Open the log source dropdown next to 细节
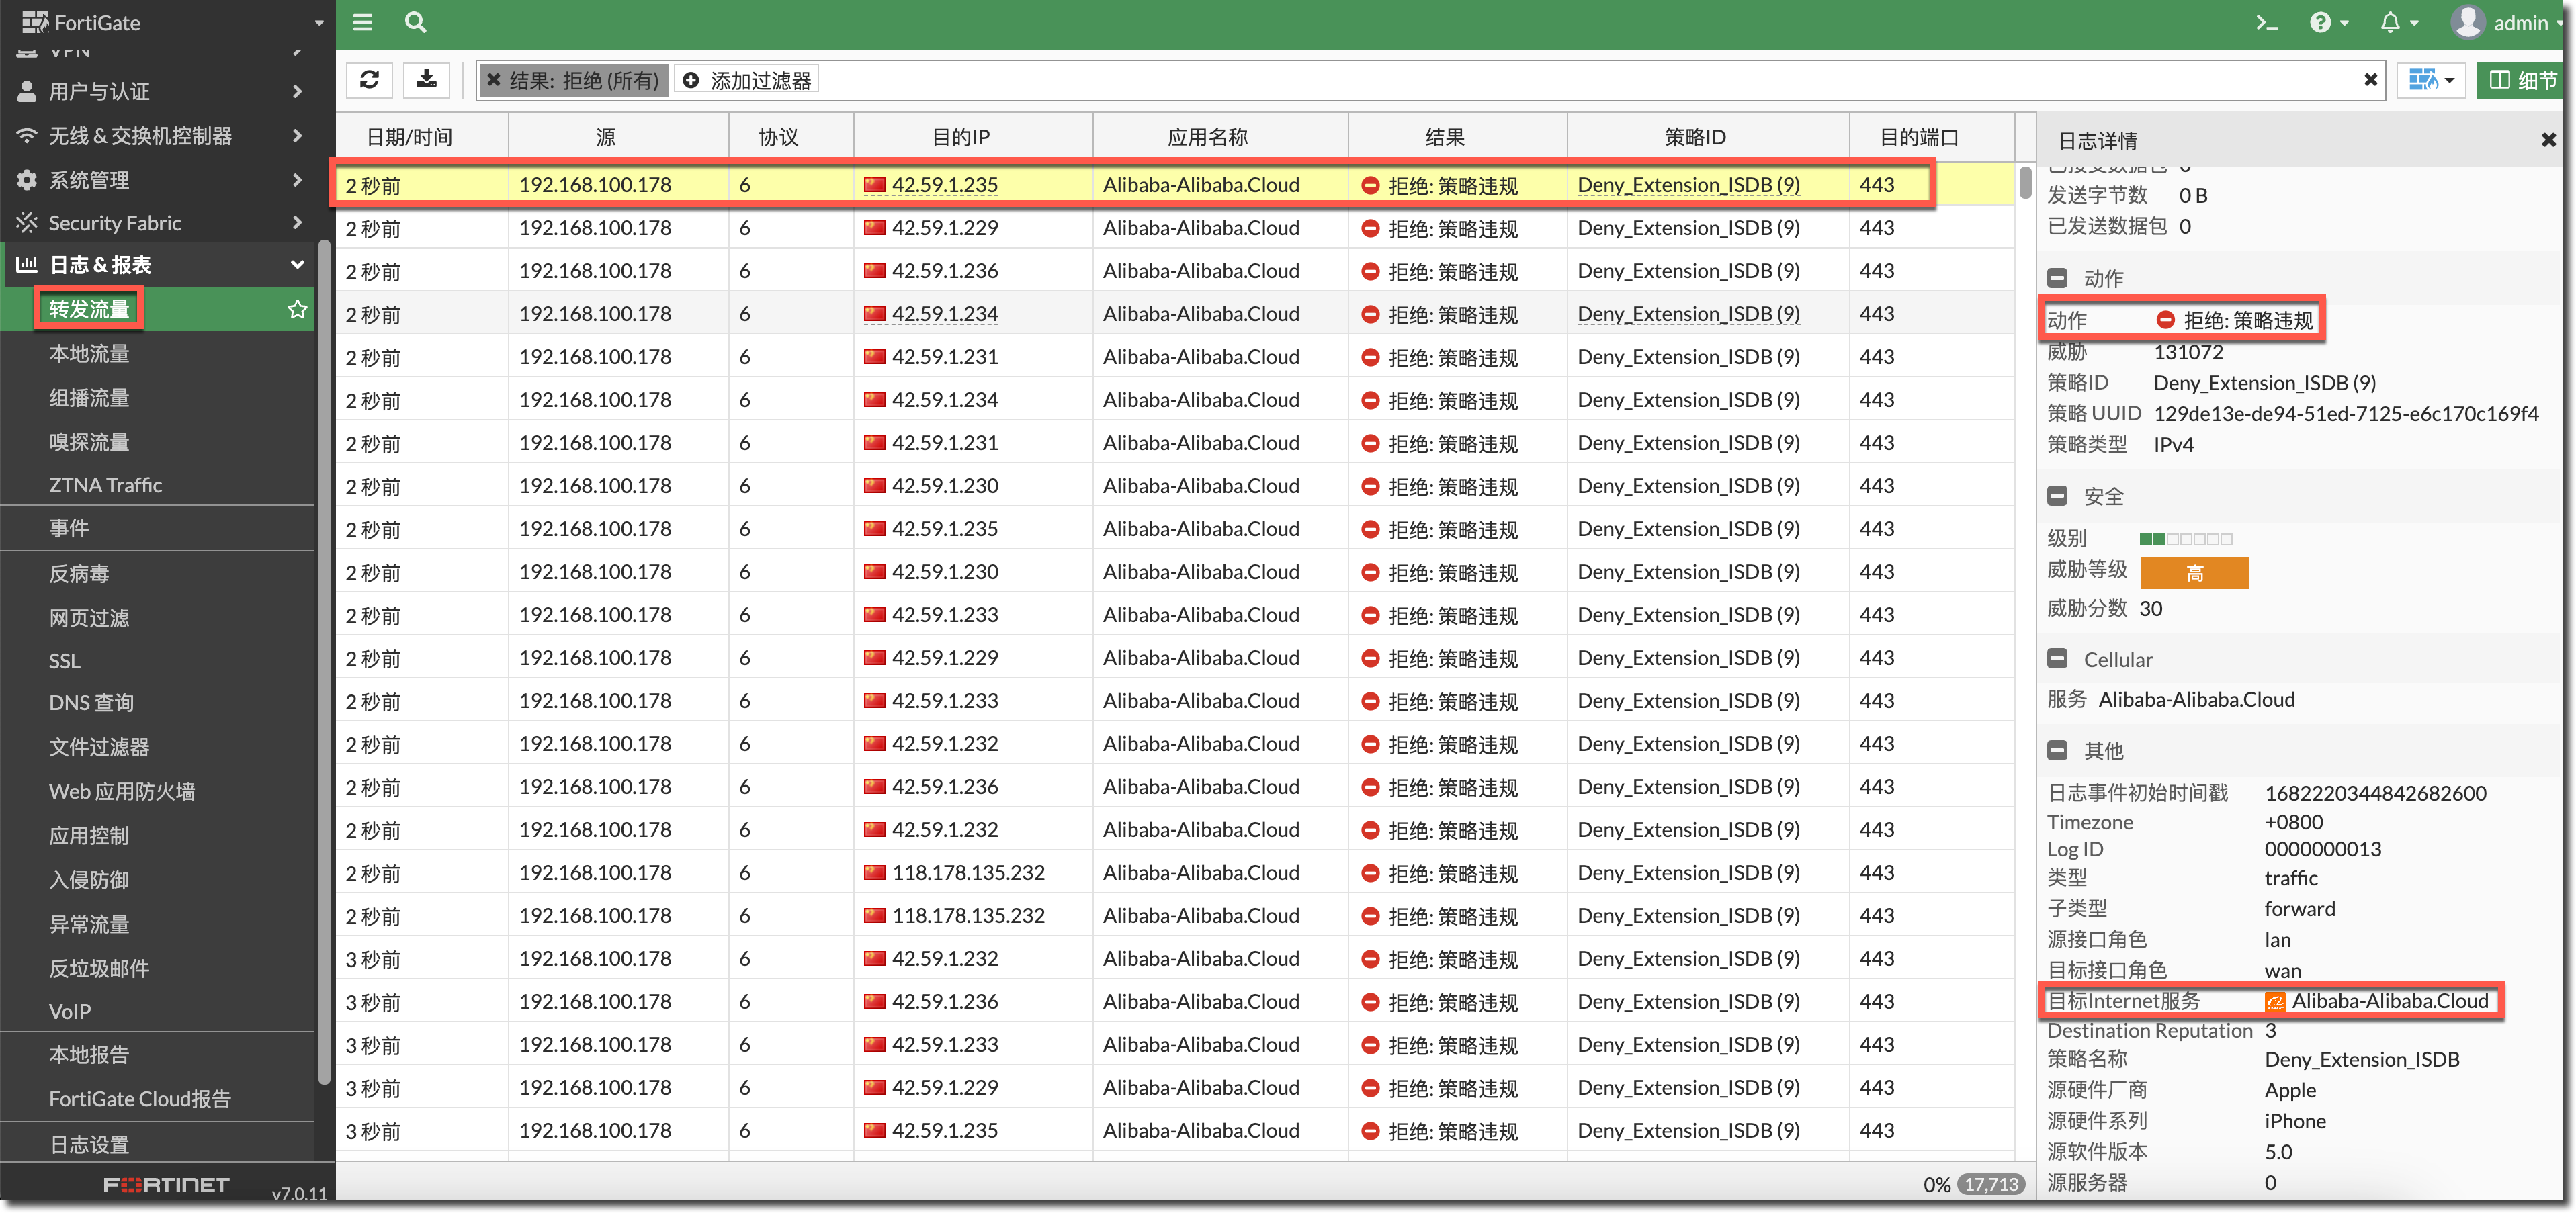This screenshot has width=2576, height=1213. 2431,80
